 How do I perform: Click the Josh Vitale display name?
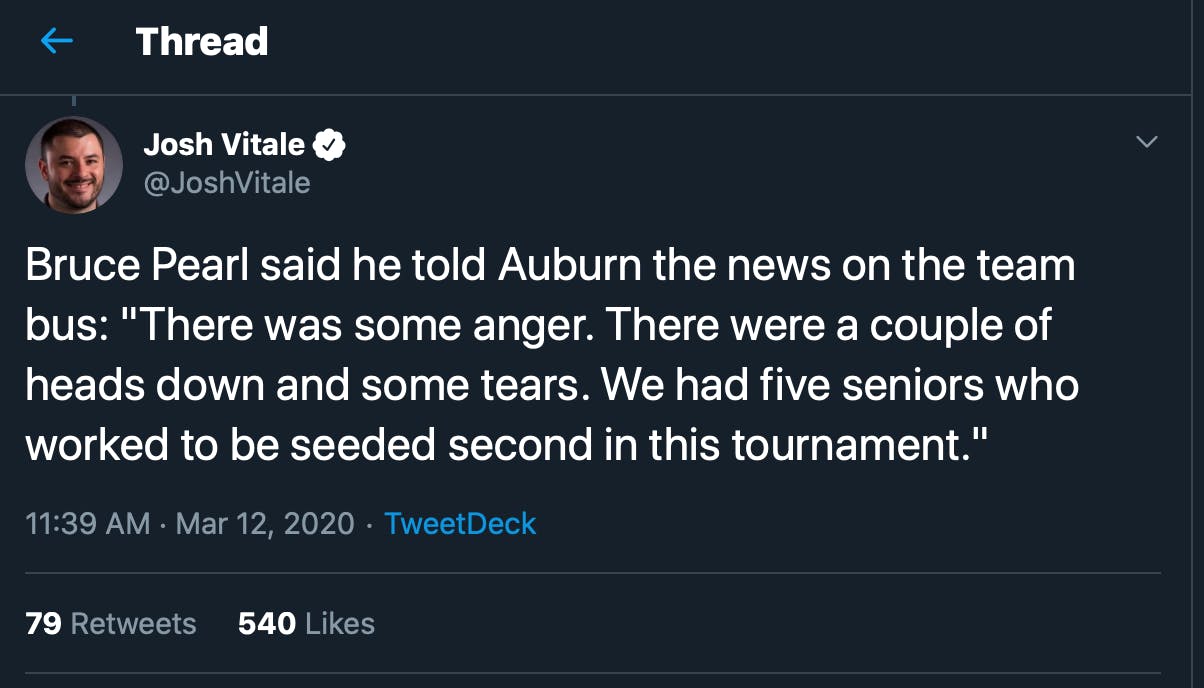pyautogui.click(x=224, y=145)
